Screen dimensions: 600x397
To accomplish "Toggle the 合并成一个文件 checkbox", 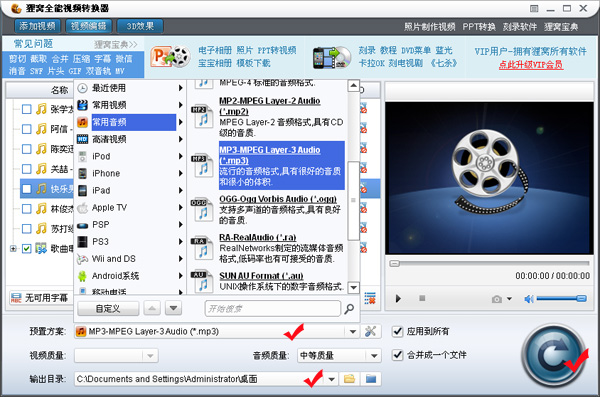I will (398, 355).
